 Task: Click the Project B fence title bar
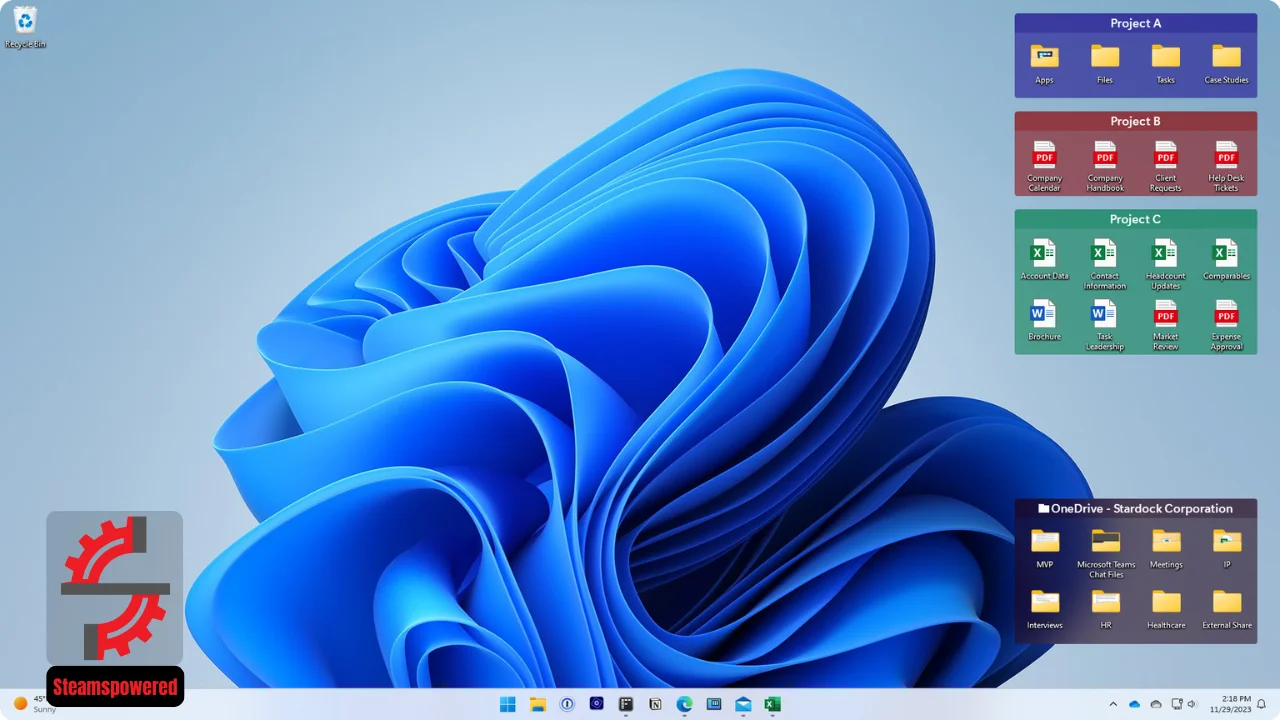click(1136, 121)
